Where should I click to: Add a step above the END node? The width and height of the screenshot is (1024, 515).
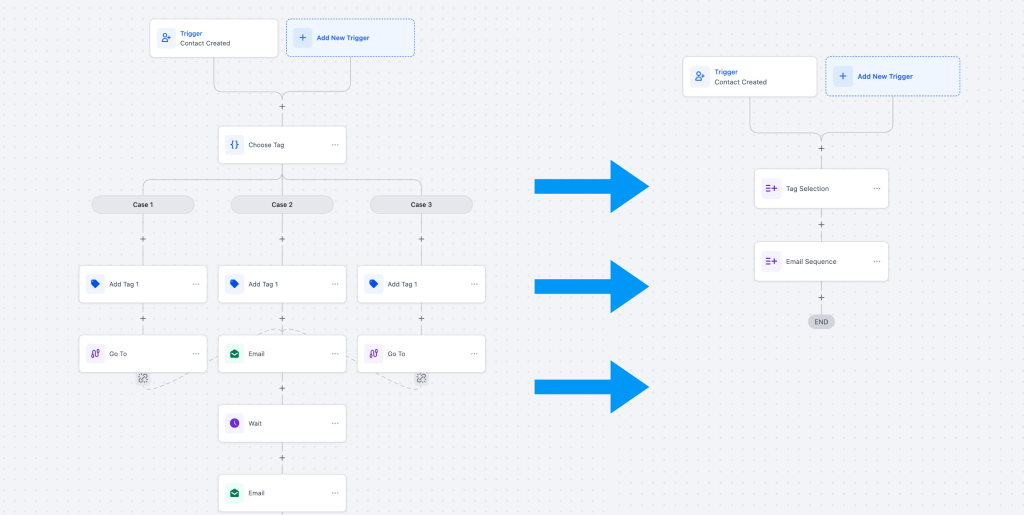(x=822, y=298)
